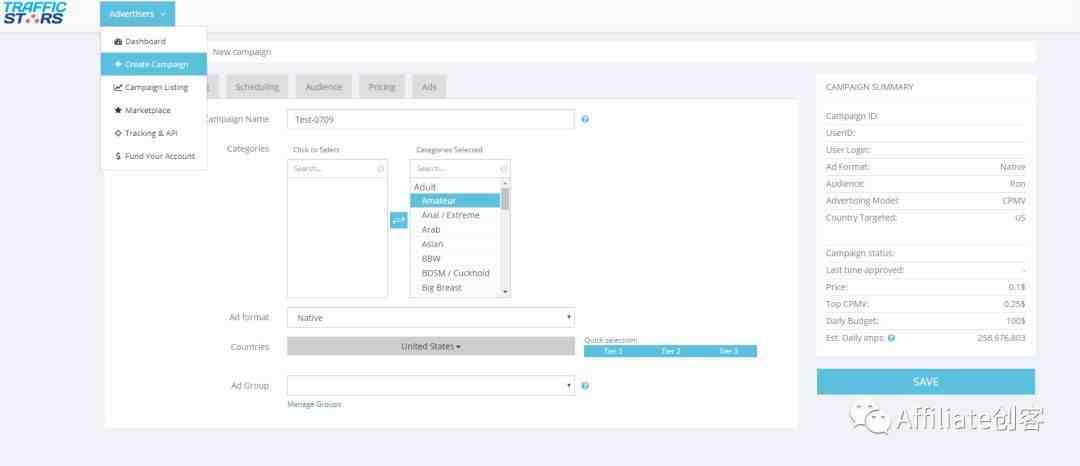
Task: Clear the Click to Select search field icon
Action: [381, 169]
